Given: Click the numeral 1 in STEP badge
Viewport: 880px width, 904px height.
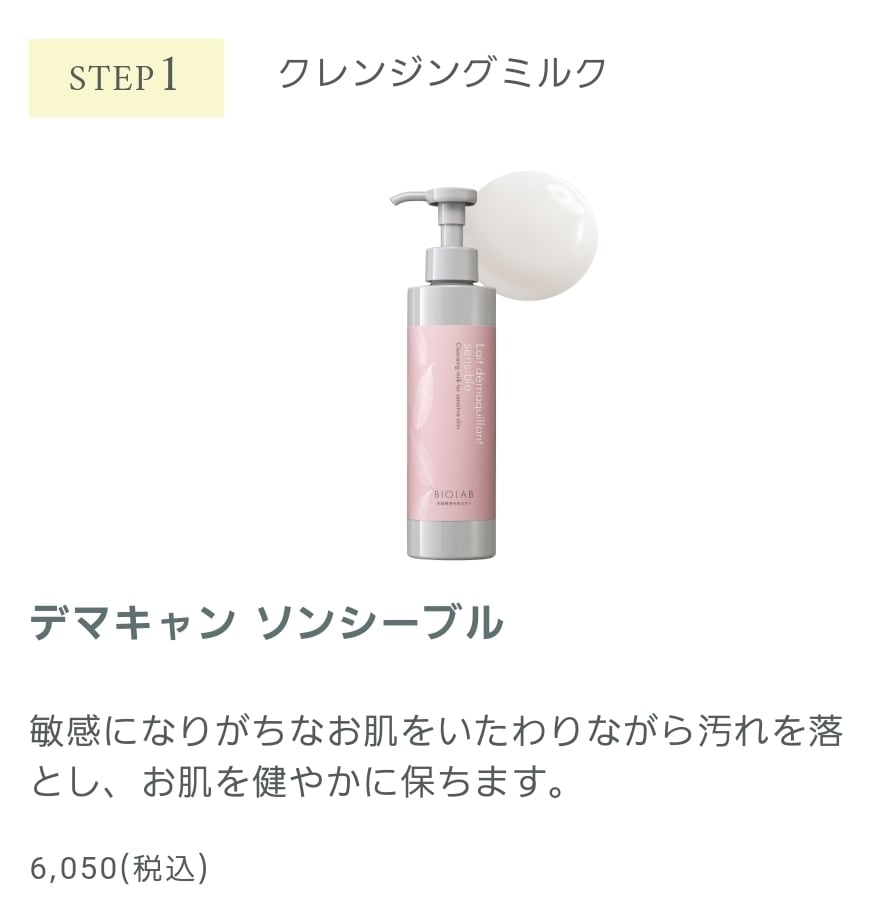Looking at the screenshot, I should [x=169, y=75].
